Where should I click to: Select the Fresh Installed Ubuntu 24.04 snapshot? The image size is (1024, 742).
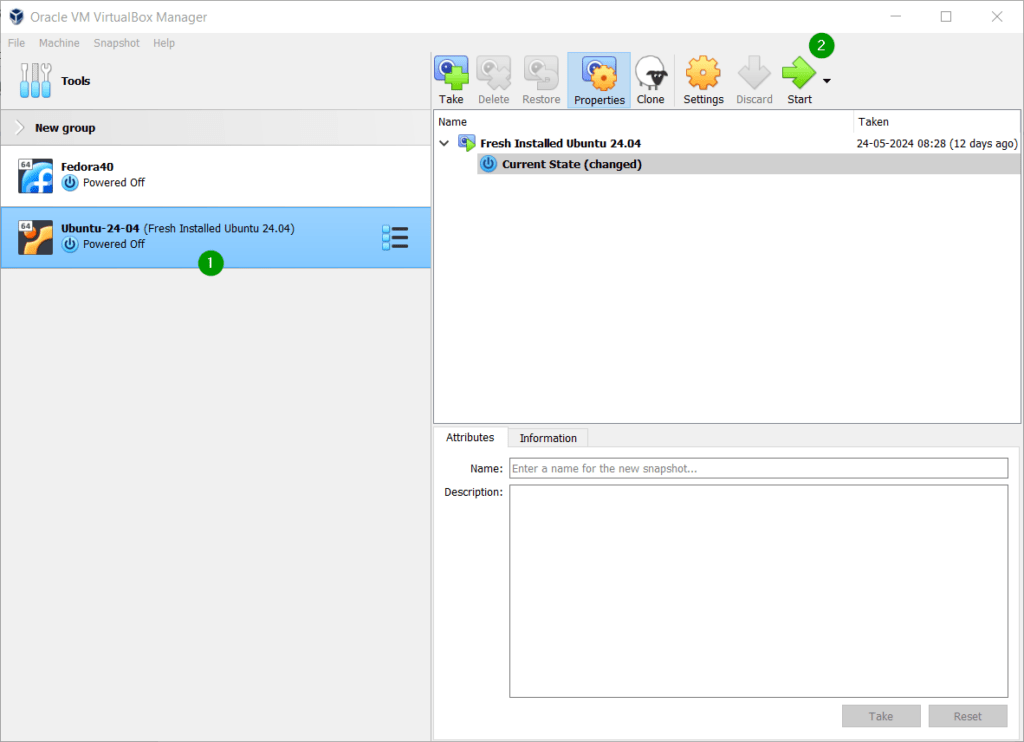(x=560, y=143)
